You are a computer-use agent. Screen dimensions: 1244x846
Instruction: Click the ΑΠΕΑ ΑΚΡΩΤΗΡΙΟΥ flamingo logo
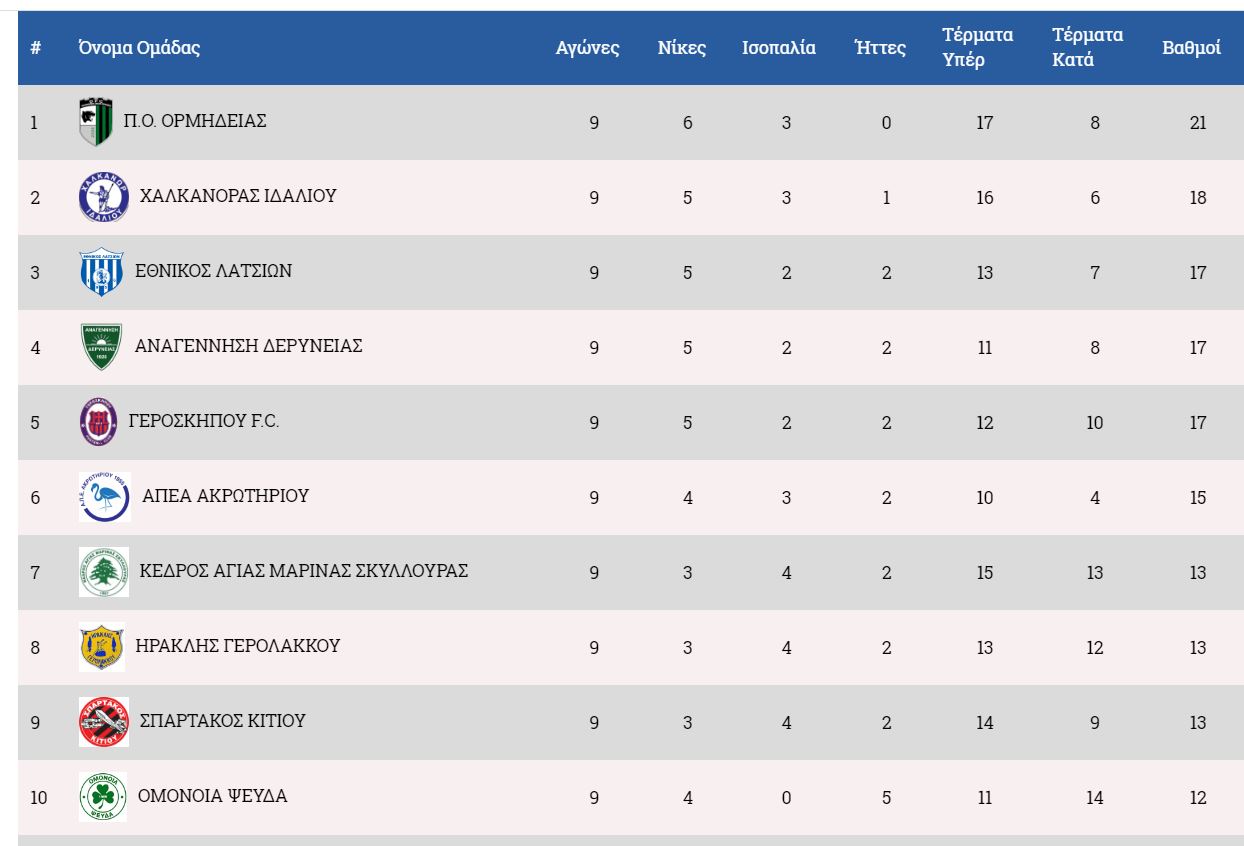pos(104,497)
